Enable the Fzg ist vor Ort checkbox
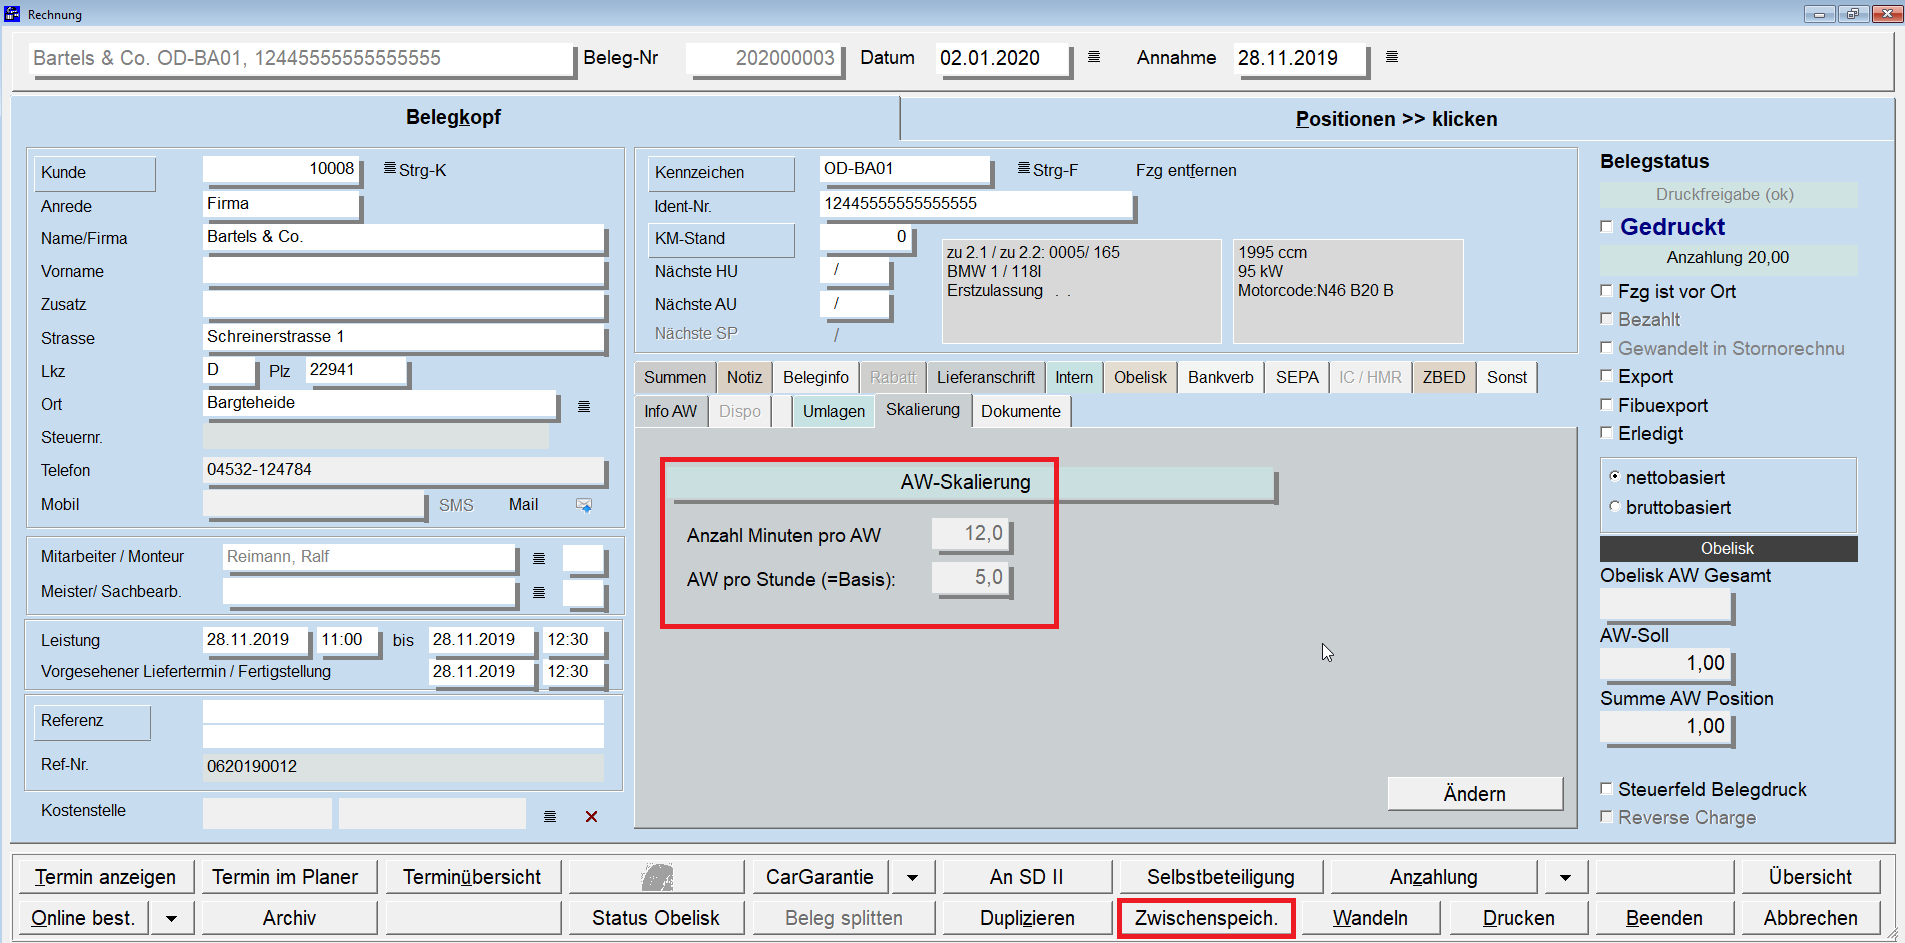 tap(1607, 291)
